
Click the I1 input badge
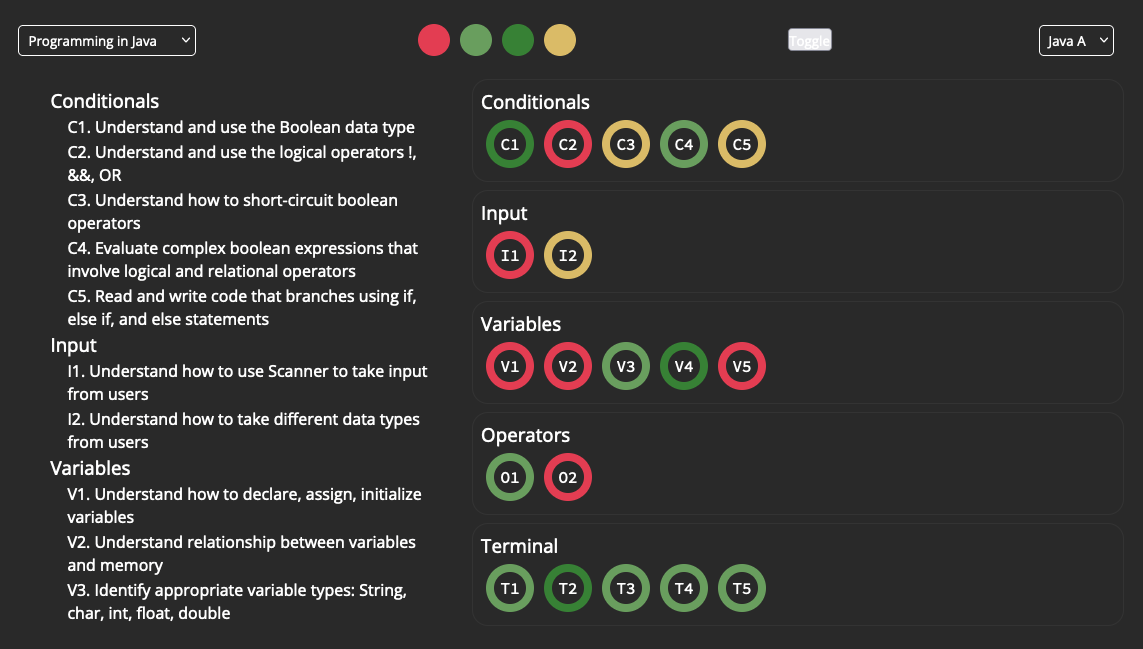point(510,255)
